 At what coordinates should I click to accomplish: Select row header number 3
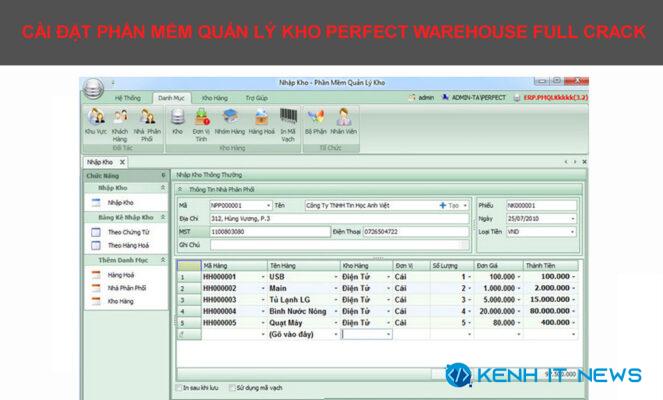(x=189, y=300)
